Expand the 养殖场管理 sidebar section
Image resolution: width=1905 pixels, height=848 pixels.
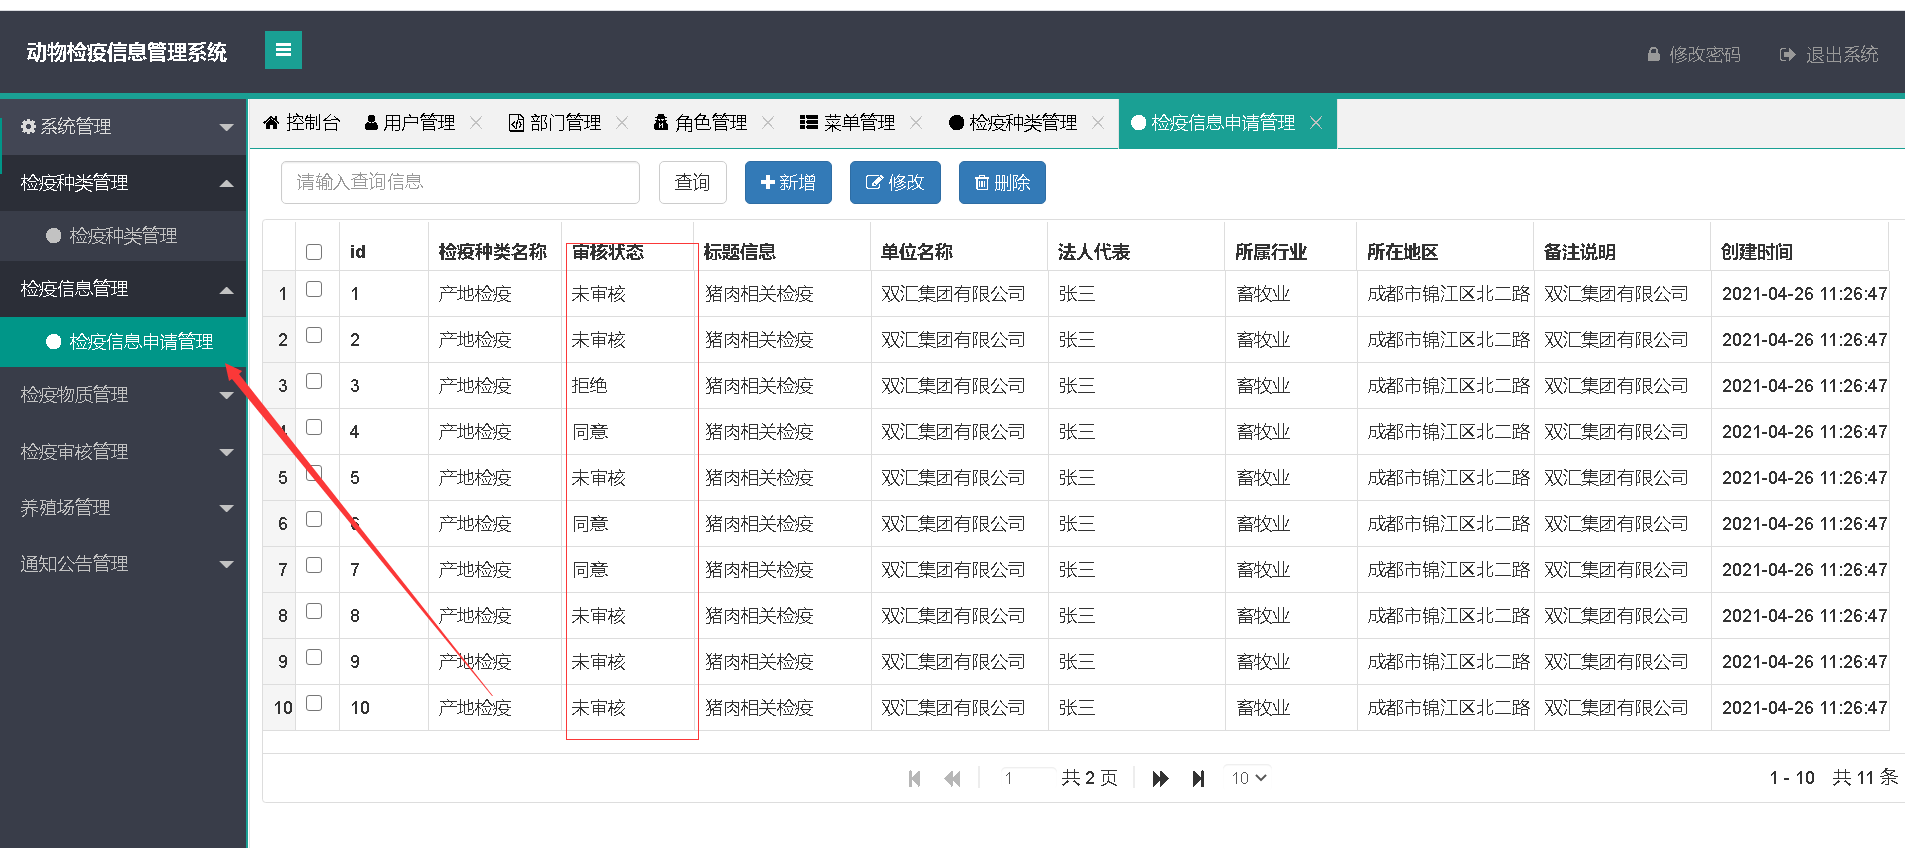[123, 508]
